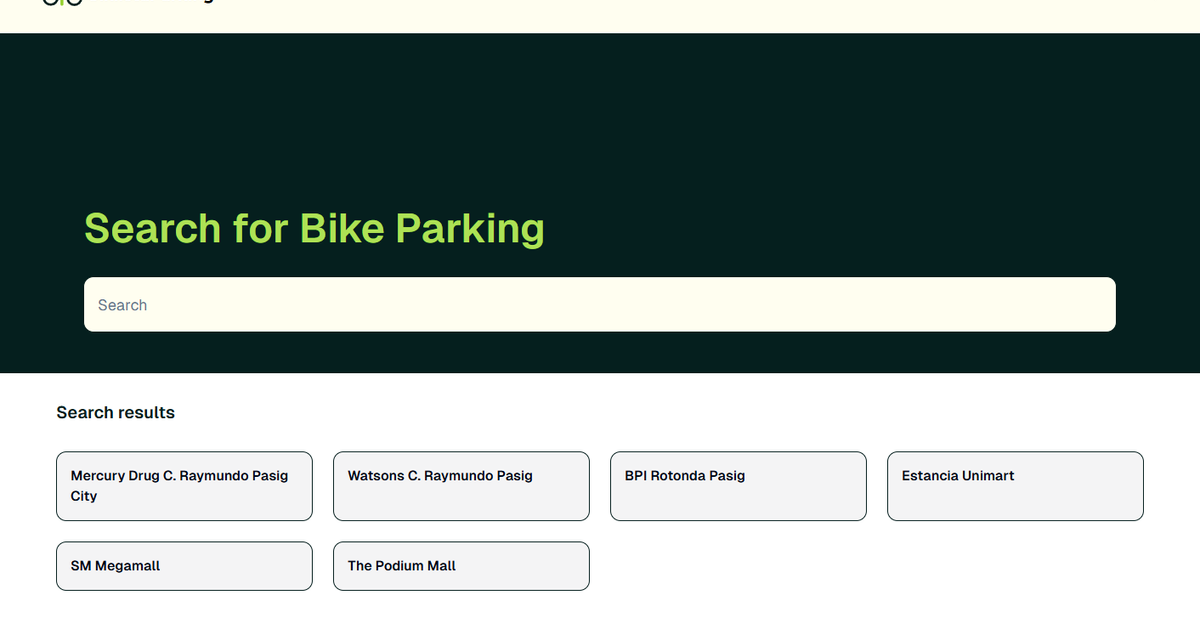The height and width of the screenshot is (630, 1200).
Task: Click the 'SM Megamall' label text
Action: pos(115,566)
